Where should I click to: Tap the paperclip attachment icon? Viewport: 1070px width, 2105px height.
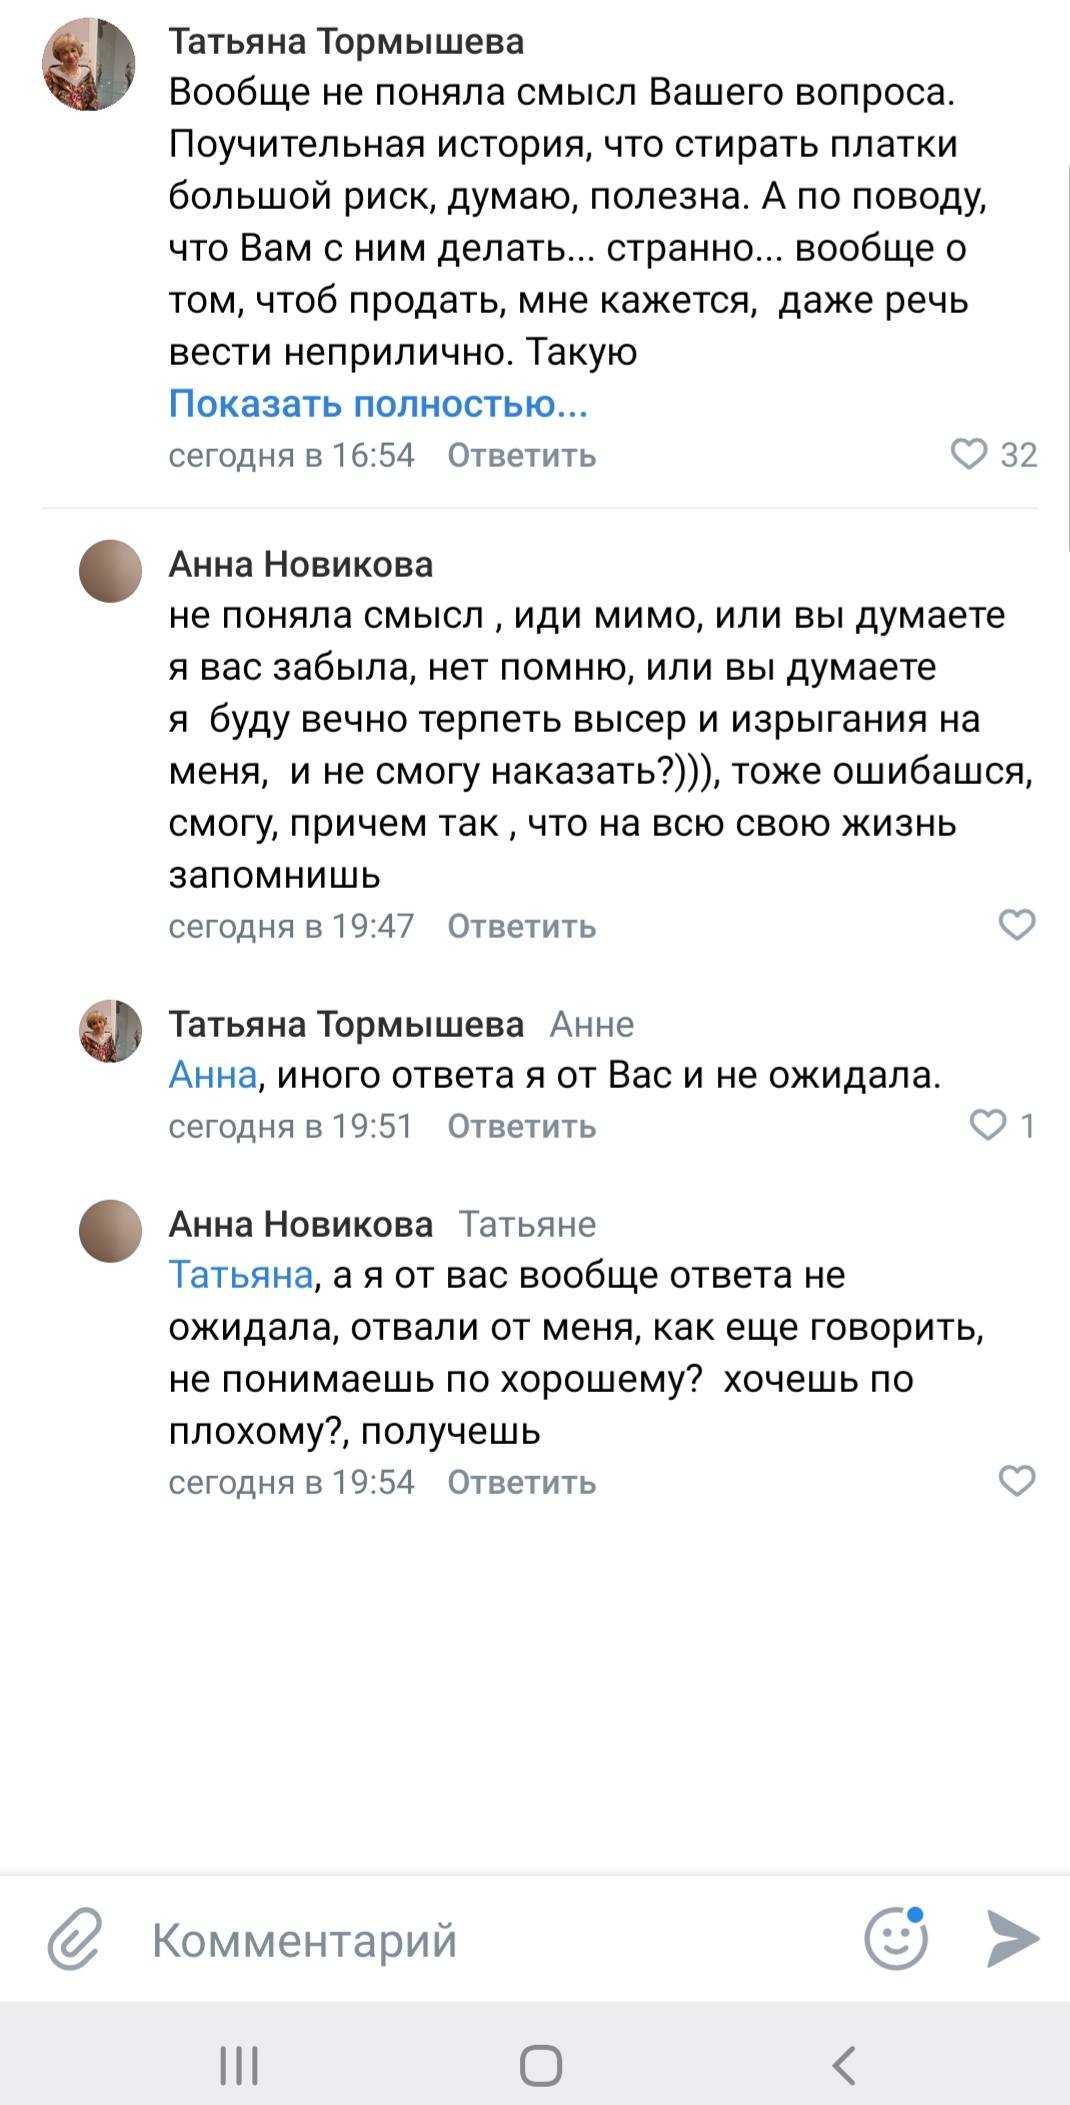pyautogui.click(x=76, y=1938)
